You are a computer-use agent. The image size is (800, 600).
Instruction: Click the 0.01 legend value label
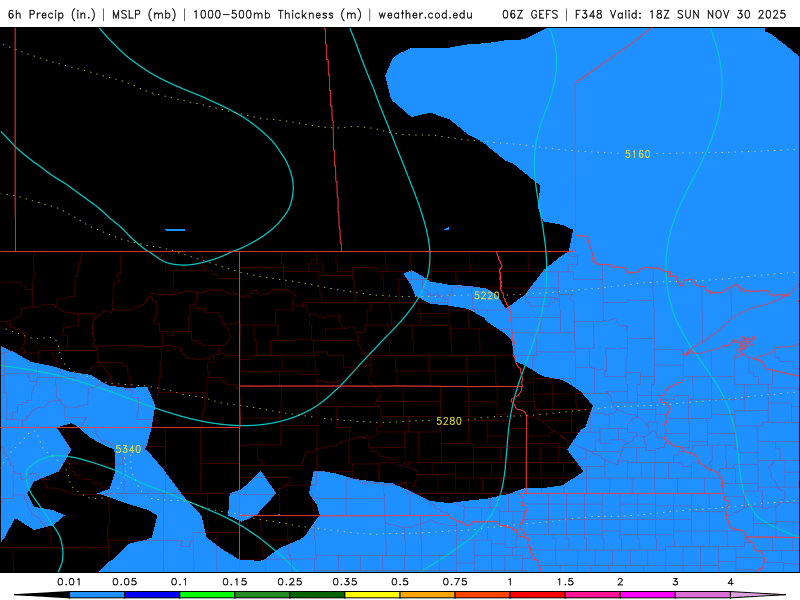point(69,582)
